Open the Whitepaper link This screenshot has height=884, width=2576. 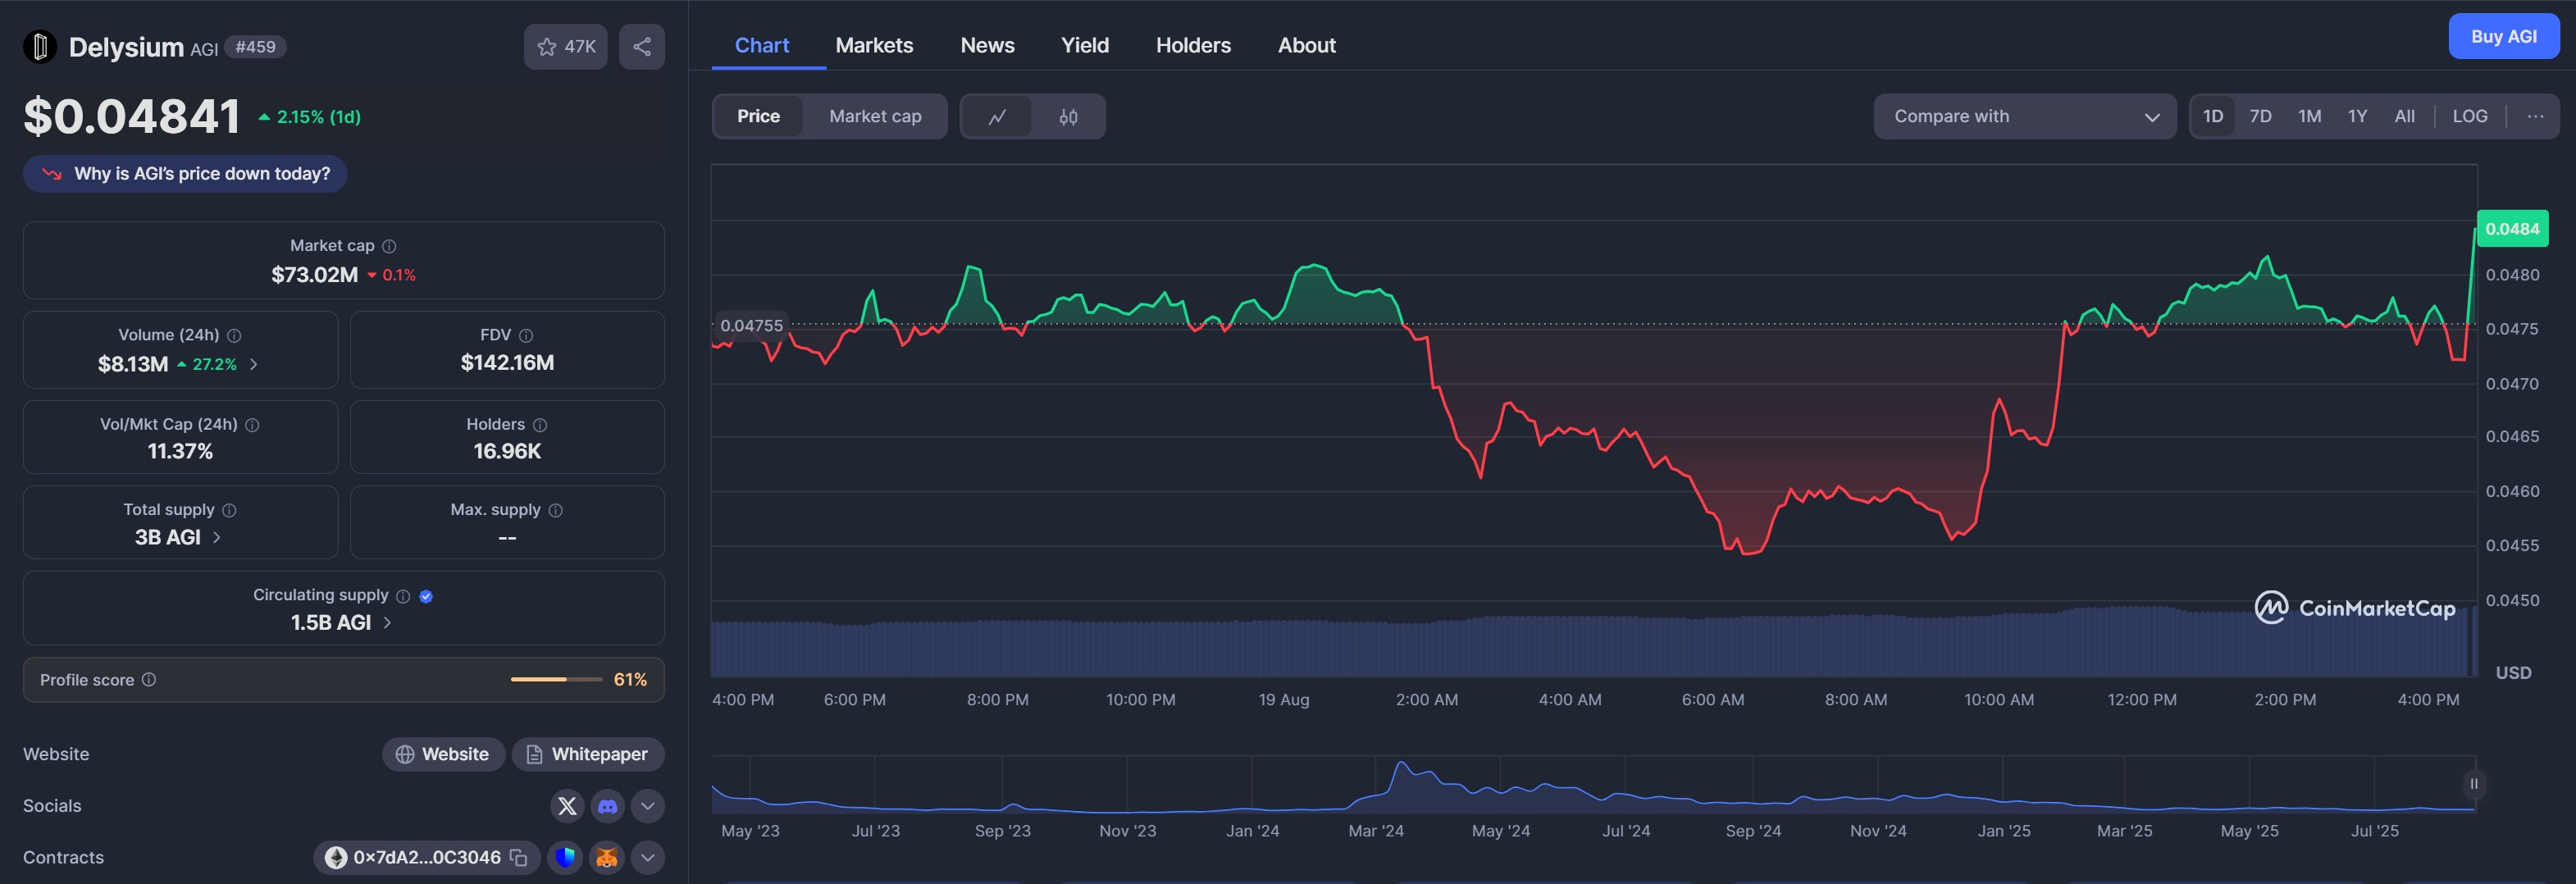tap(588, 755)
